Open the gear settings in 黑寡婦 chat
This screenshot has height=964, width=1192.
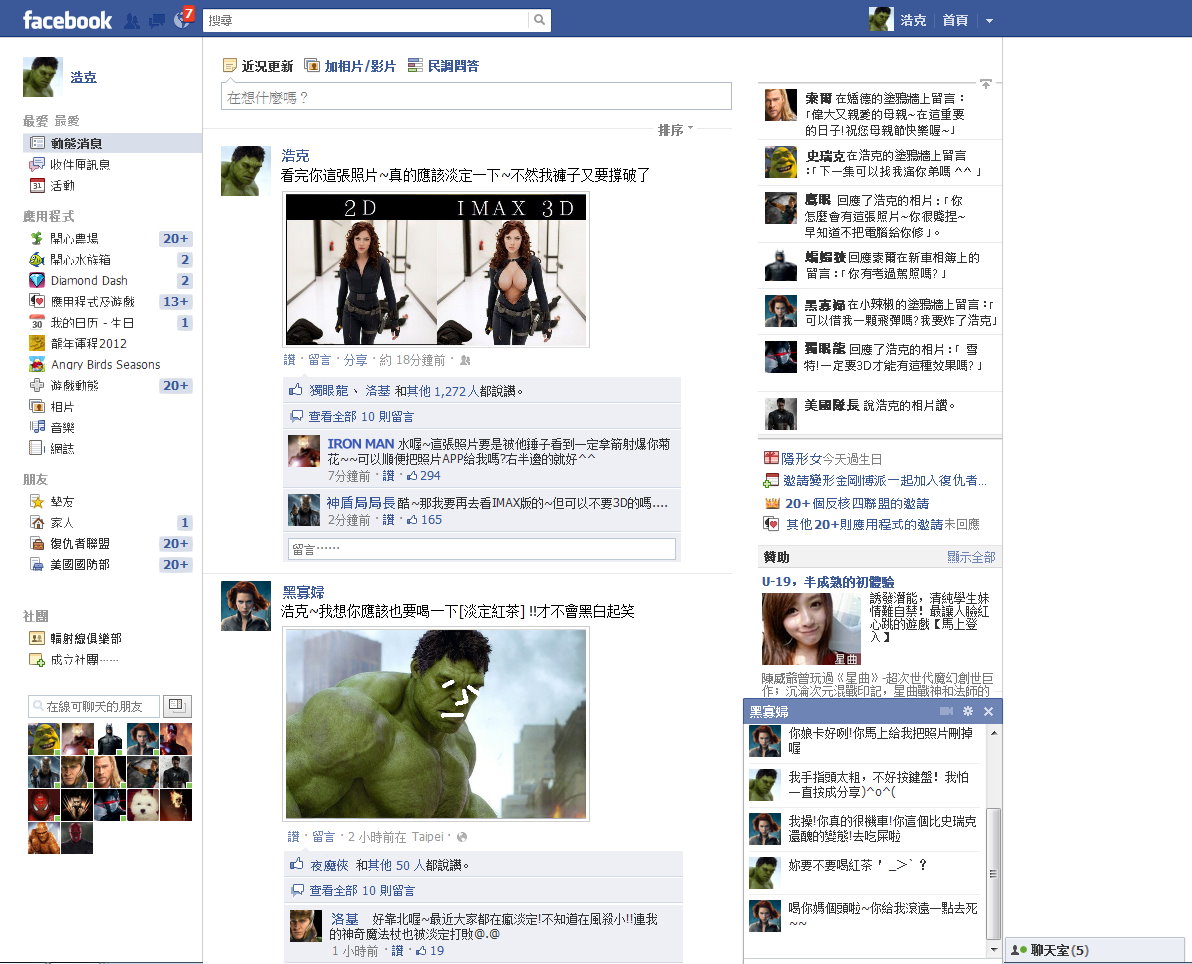[968, 712]
